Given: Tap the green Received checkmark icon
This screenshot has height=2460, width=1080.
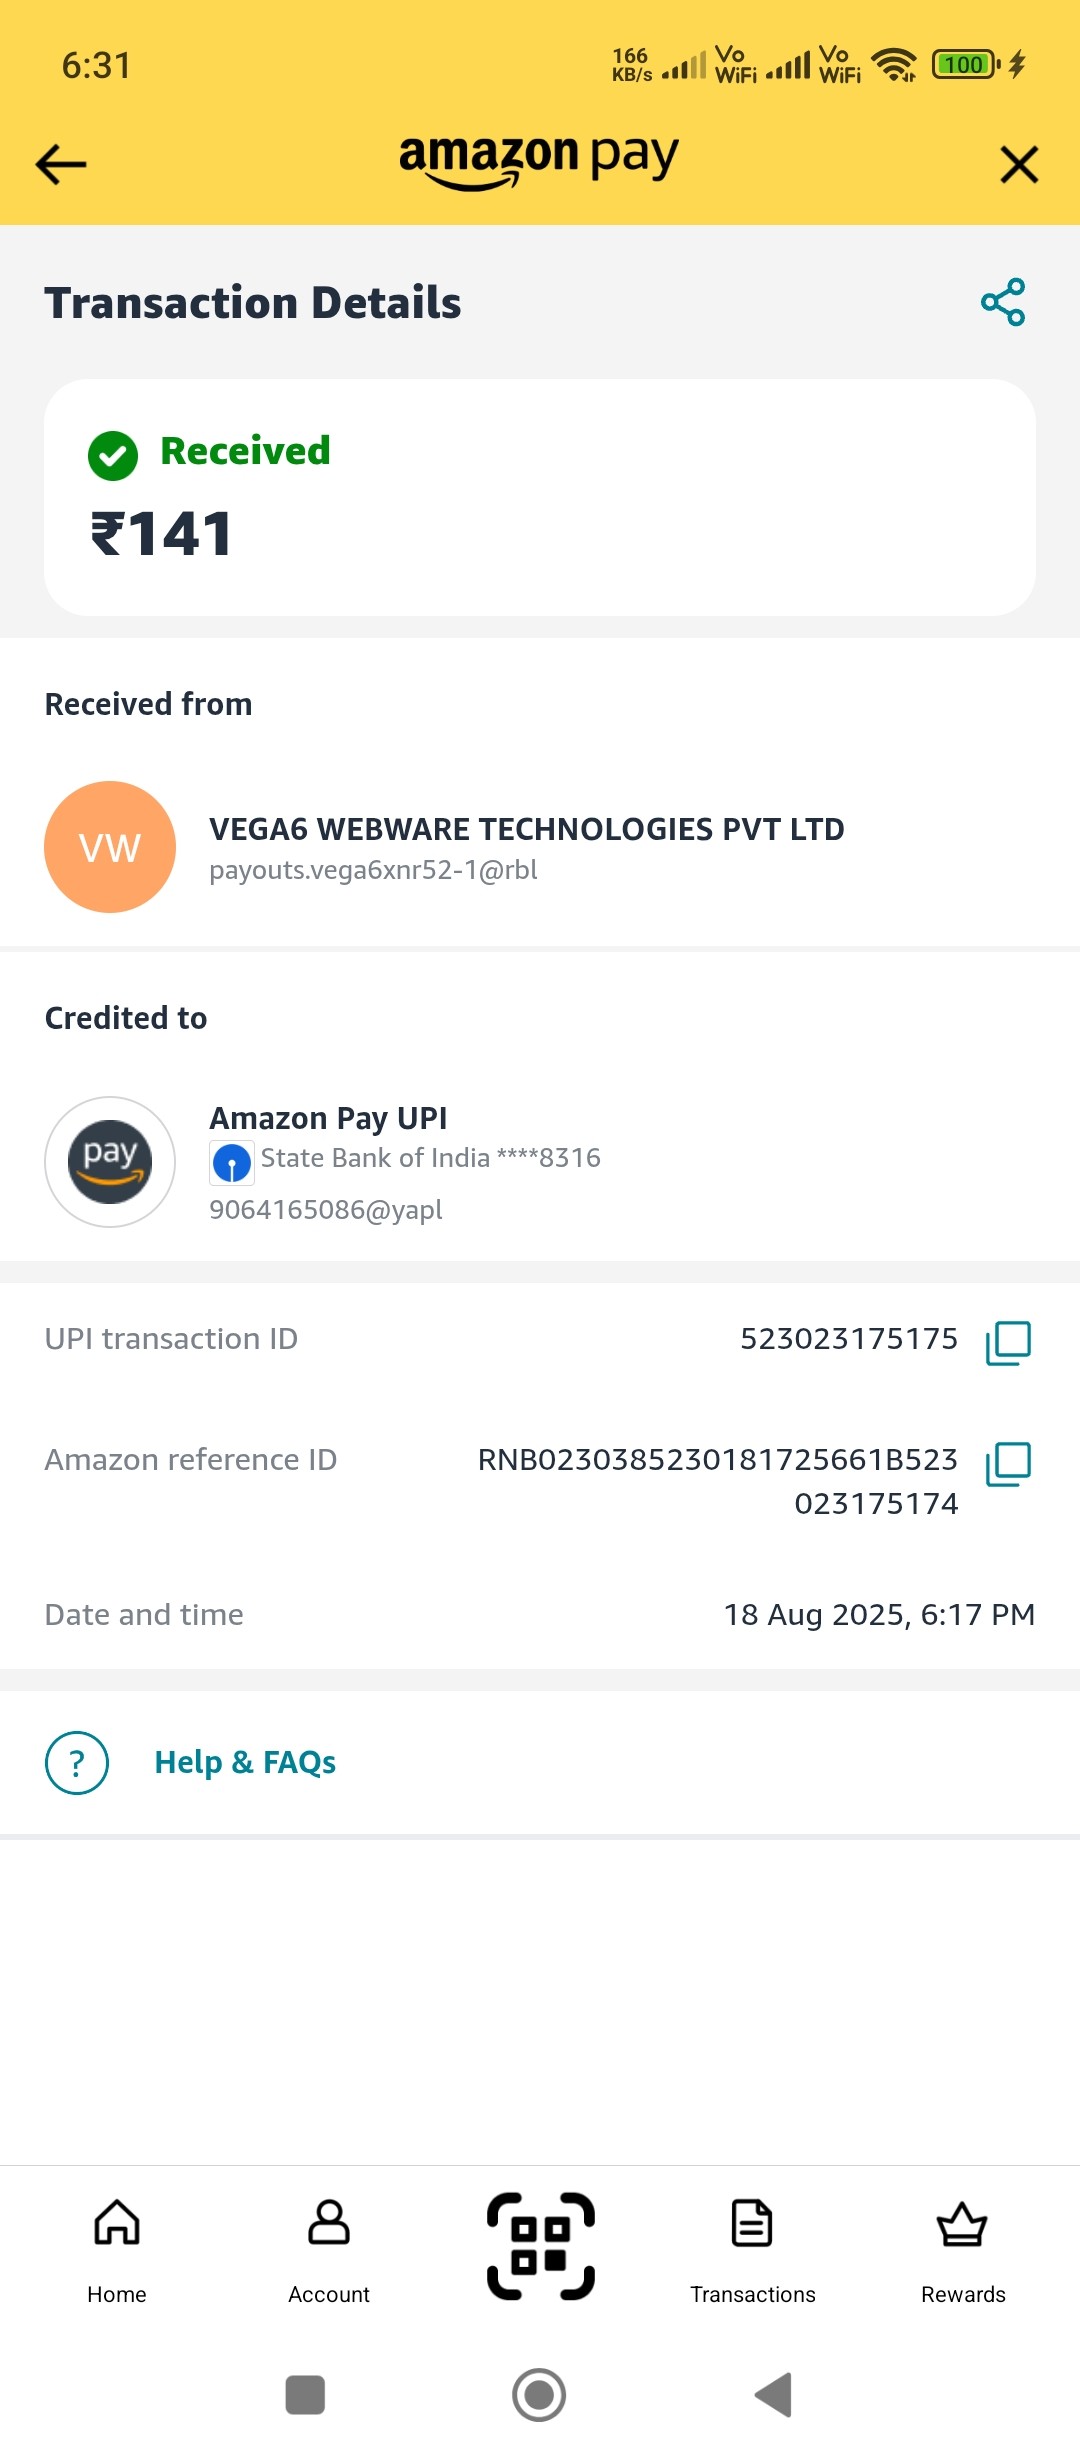Looking at the screenshot, I should [113, 456].
